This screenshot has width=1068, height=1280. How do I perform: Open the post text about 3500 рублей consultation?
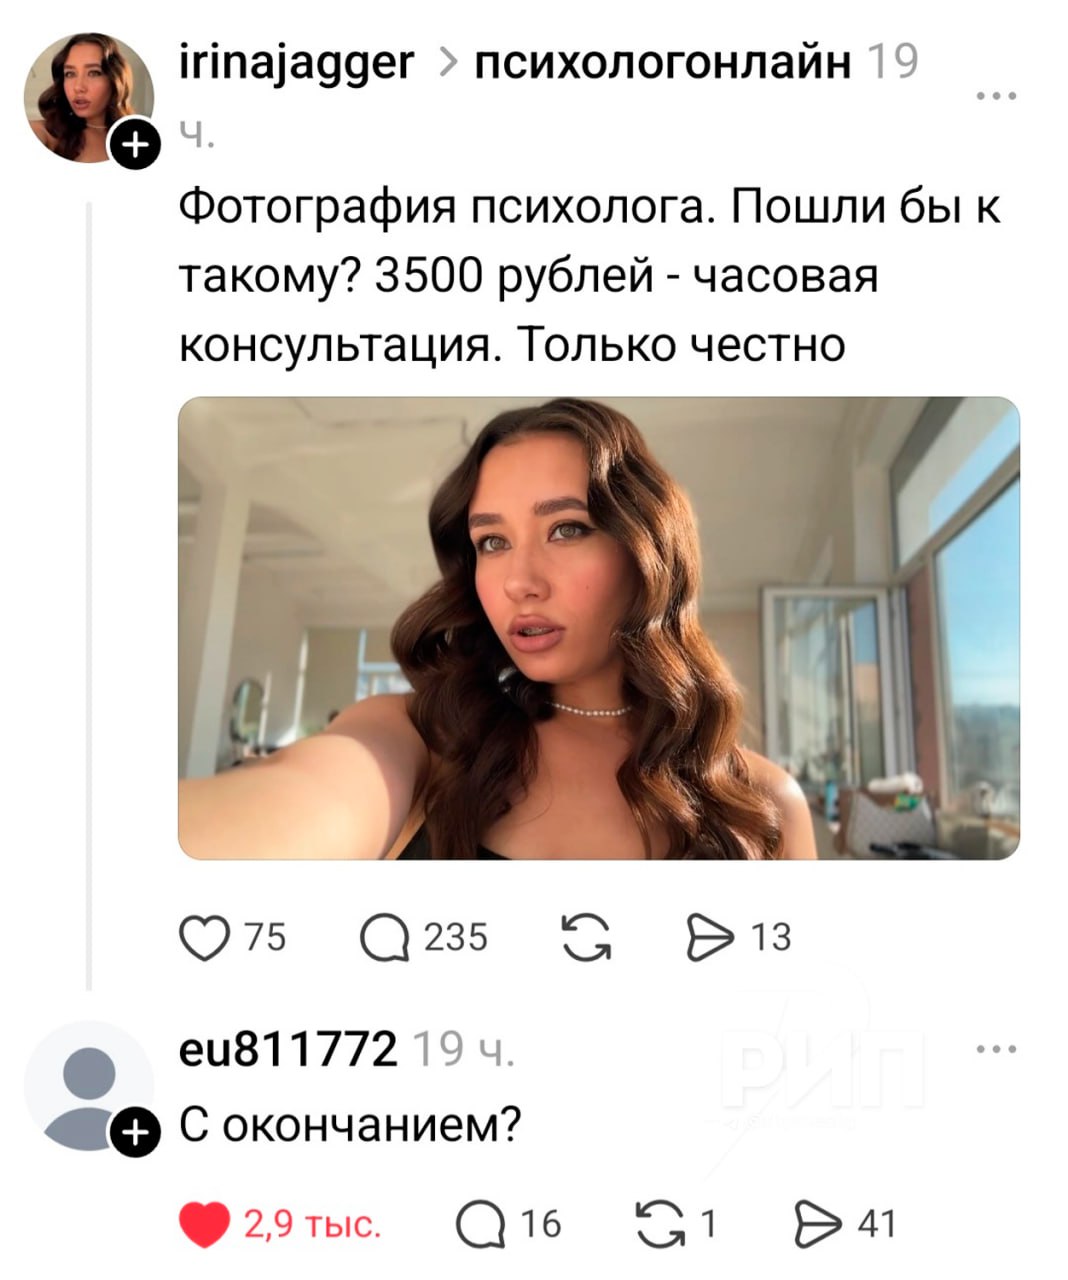click(589, 277)
